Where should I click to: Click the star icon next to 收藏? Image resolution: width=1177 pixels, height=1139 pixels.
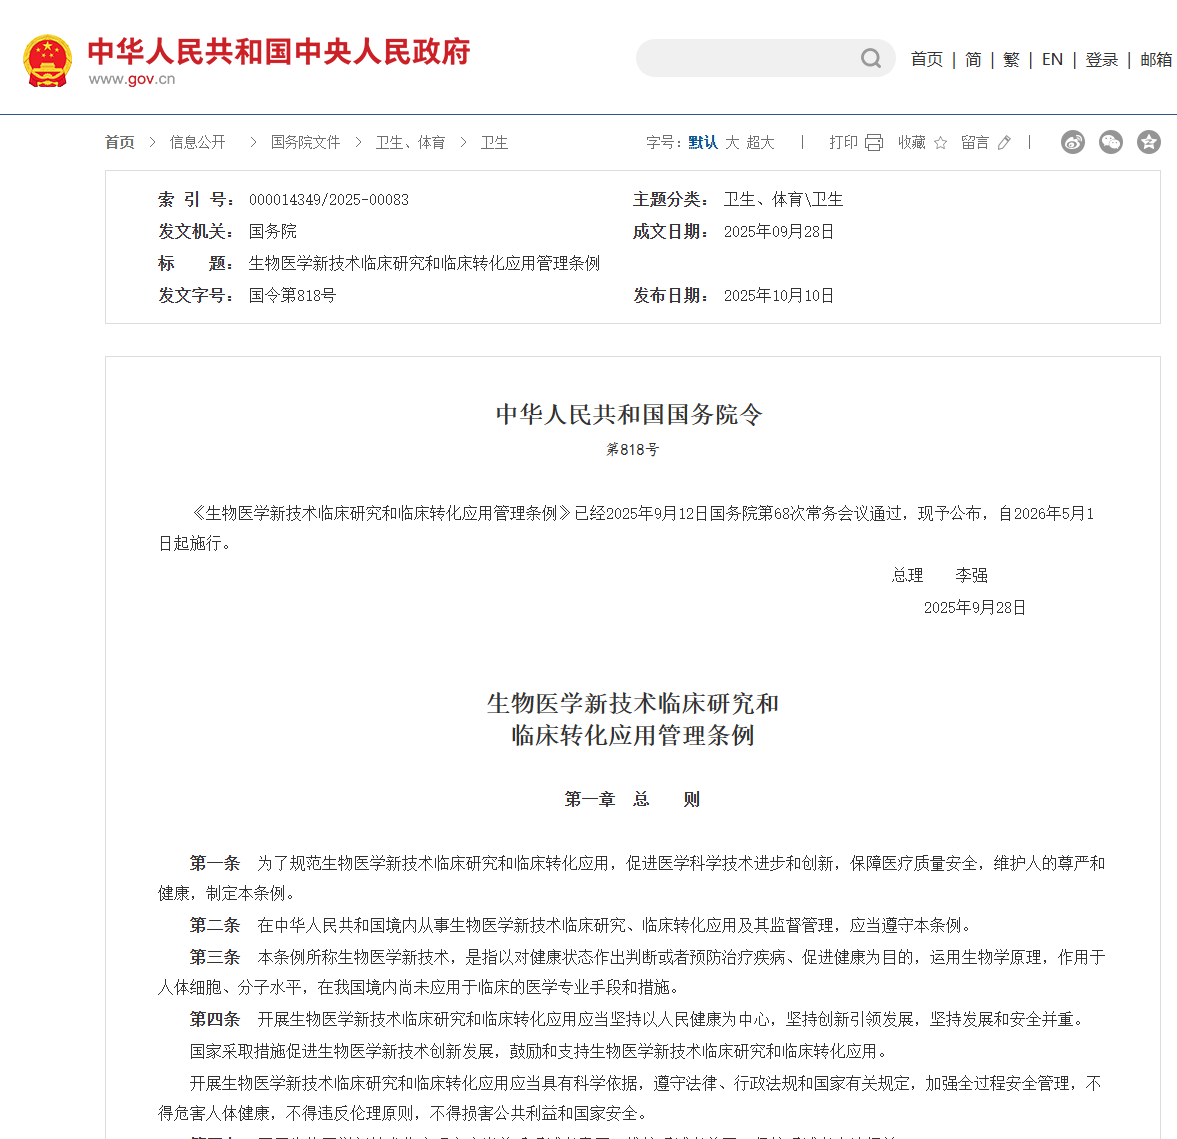click(x=940, y=143)
